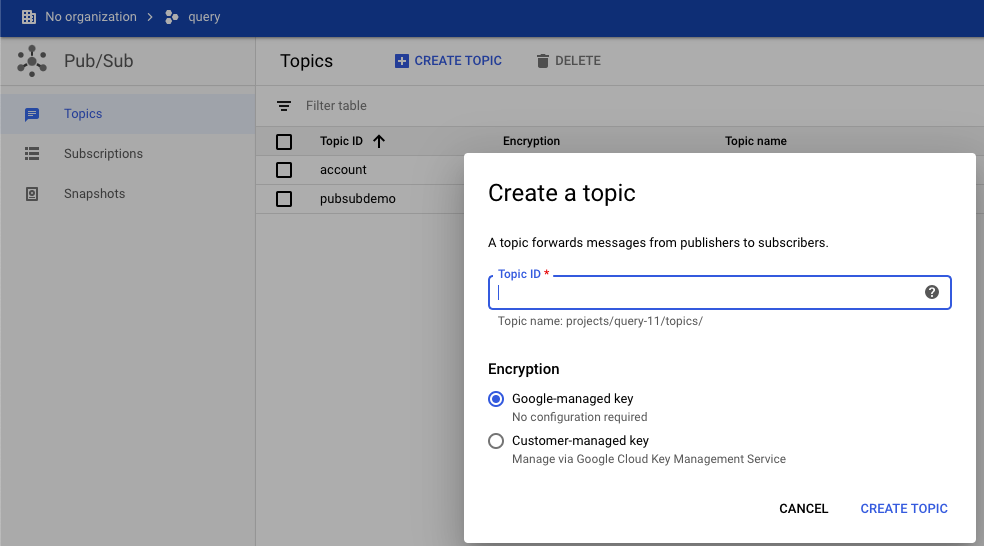Open the account topic row
This screenshot has width=984, height=546.
pos(343,170)
